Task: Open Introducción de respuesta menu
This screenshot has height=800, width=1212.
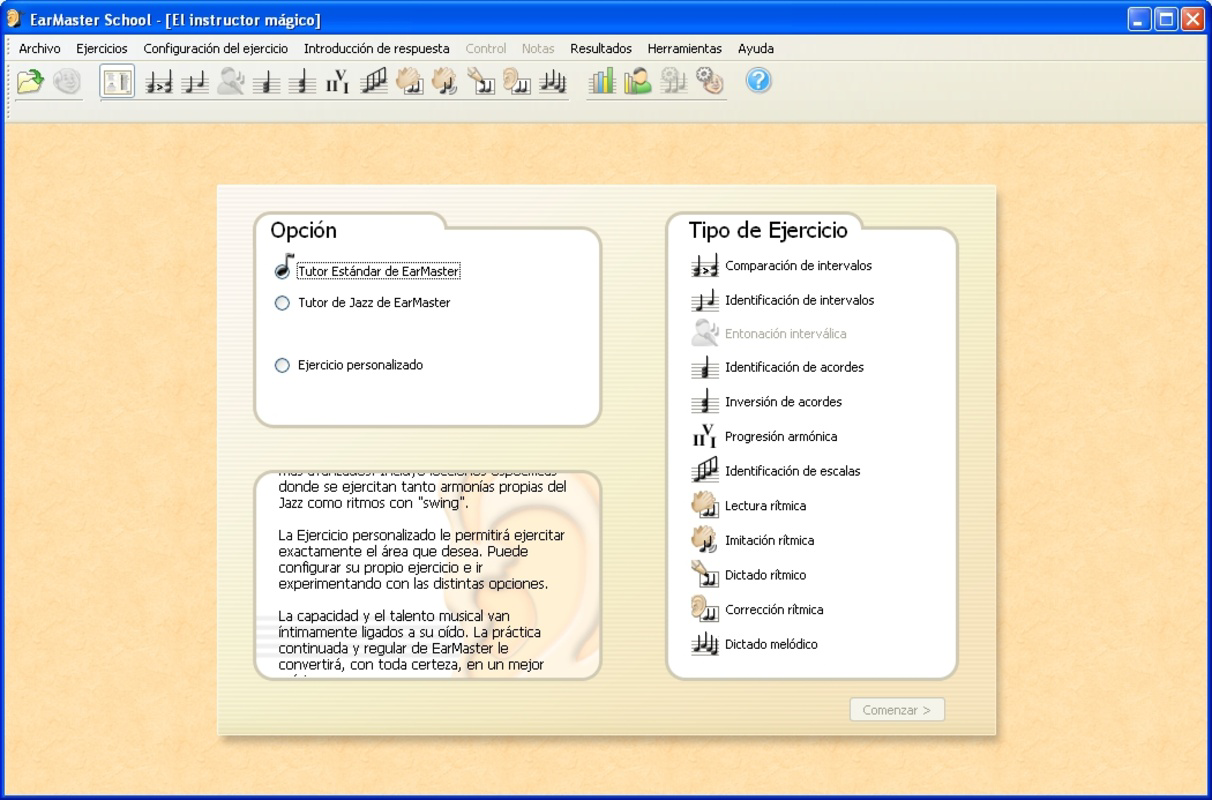Action: [377, 48]
